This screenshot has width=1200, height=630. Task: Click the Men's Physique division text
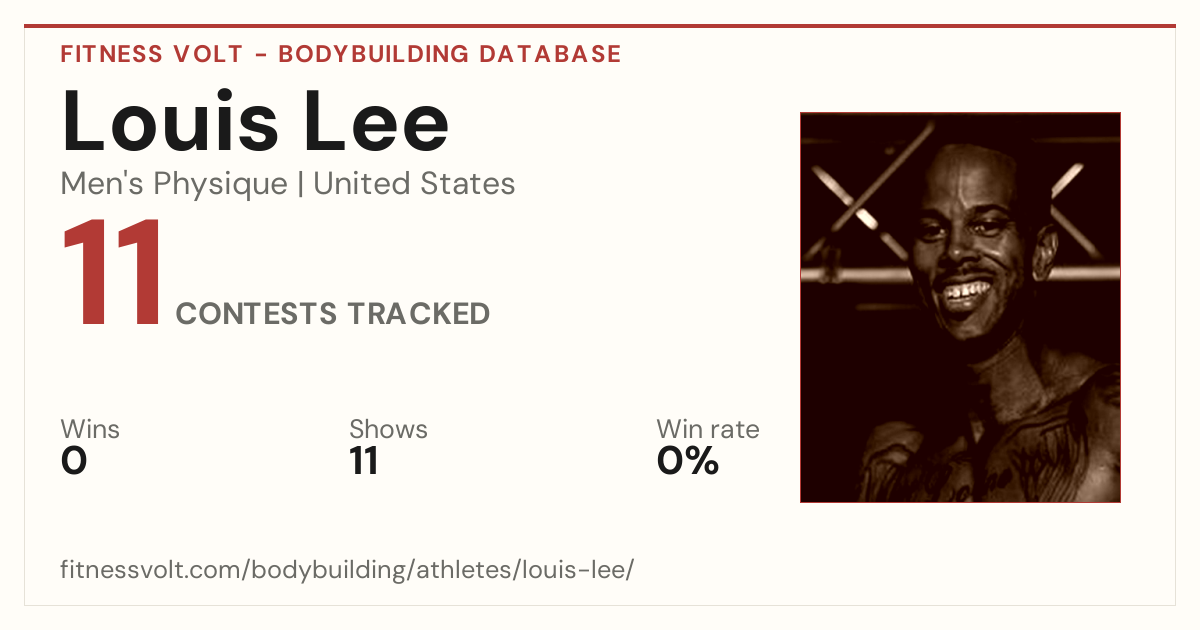click(174, 184)
